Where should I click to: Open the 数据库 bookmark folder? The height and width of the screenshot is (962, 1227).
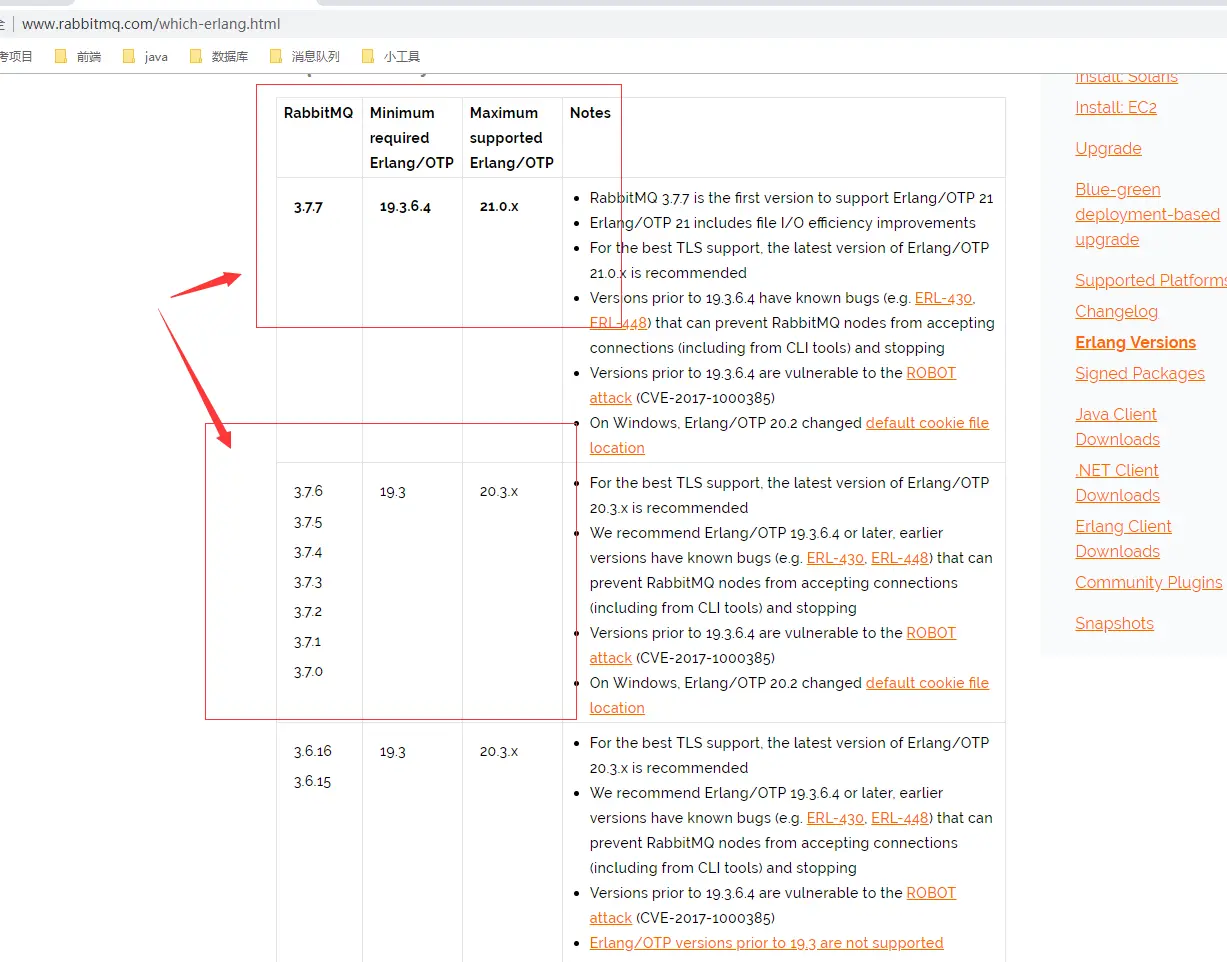coord(218,57)
